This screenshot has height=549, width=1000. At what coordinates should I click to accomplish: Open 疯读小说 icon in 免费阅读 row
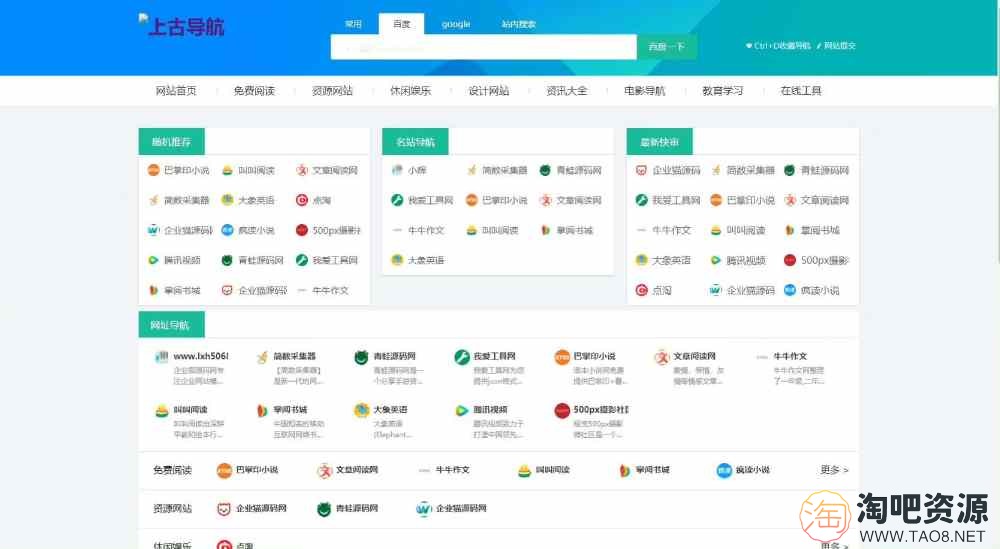[x=724, y=471]
